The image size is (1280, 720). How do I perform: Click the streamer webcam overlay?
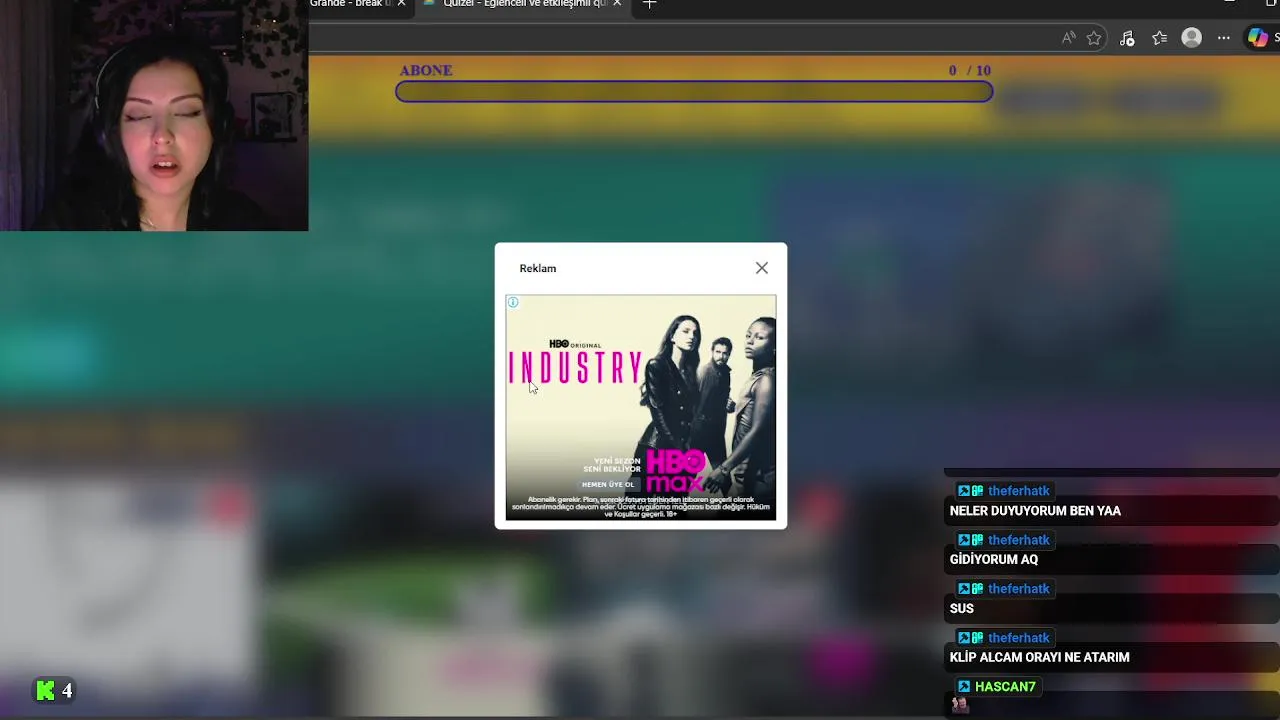pyautogui.click(x=154, y=115)
